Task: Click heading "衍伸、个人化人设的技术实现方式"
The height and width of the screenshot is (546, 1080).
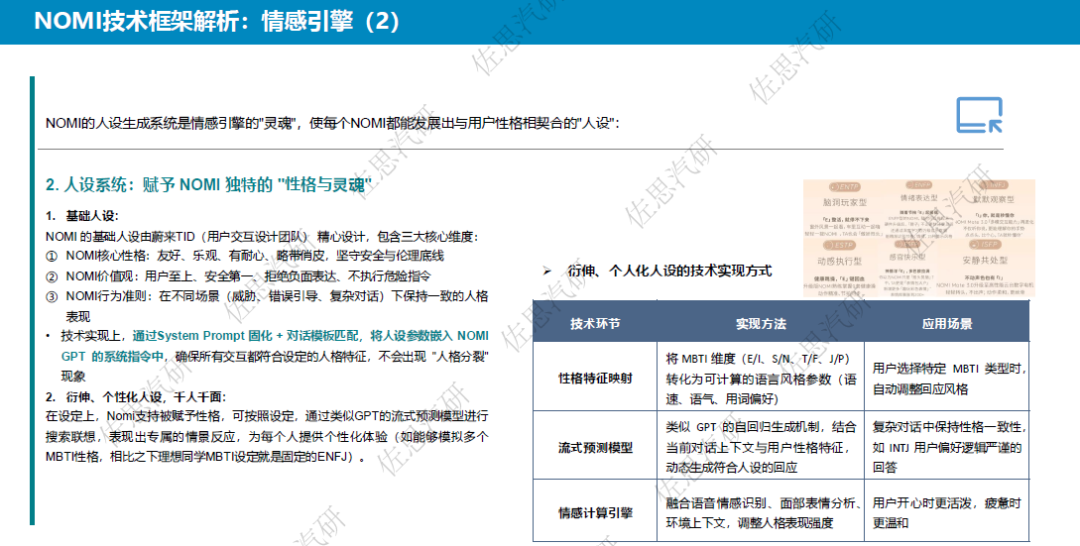Action: click(x=669, y=271)
